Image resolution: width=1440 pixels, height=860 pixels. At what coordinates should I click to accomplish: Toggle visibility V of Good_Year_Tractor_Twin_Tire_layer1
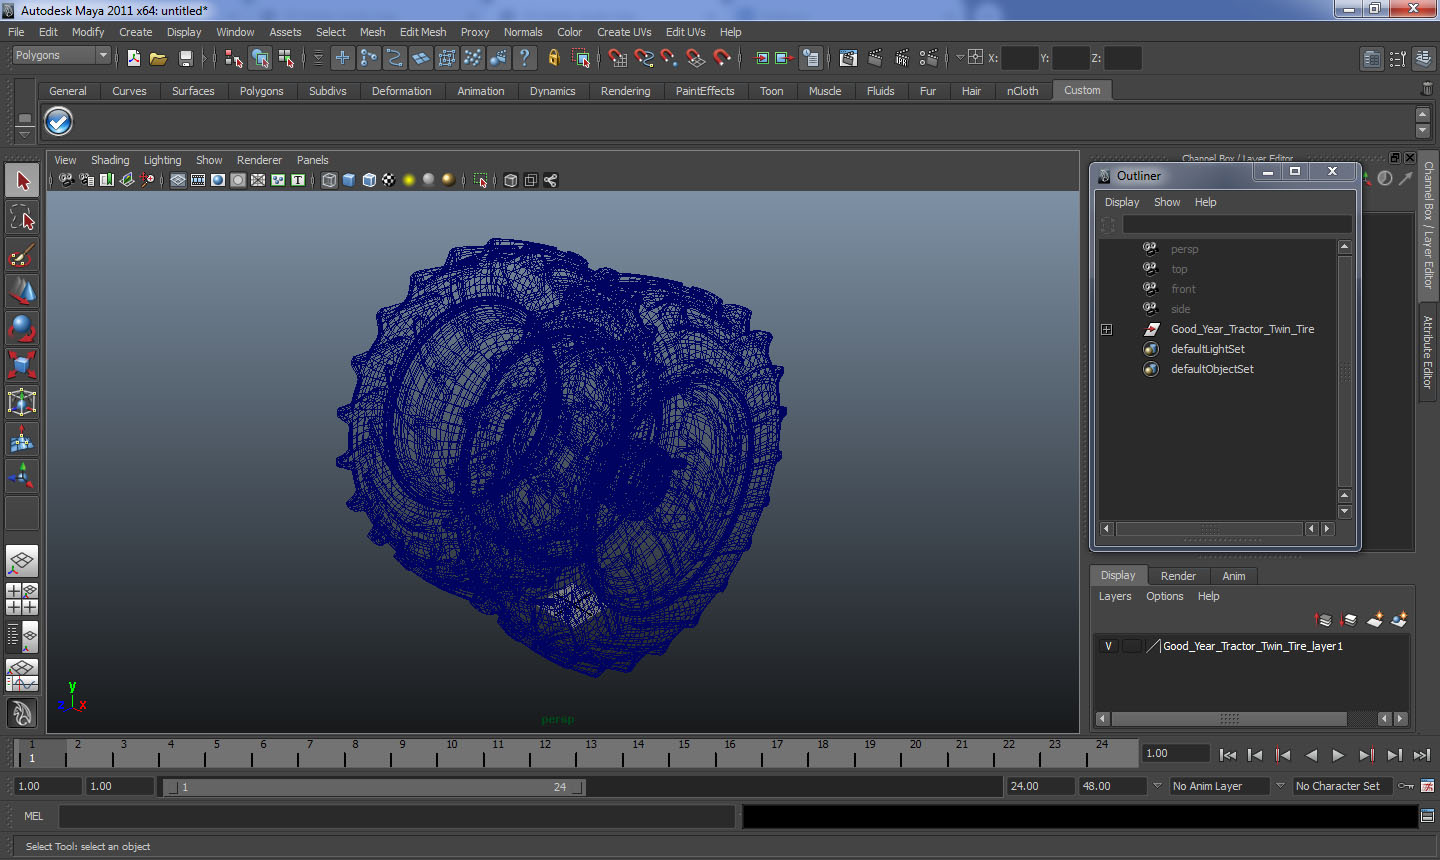coord(1108,646)
